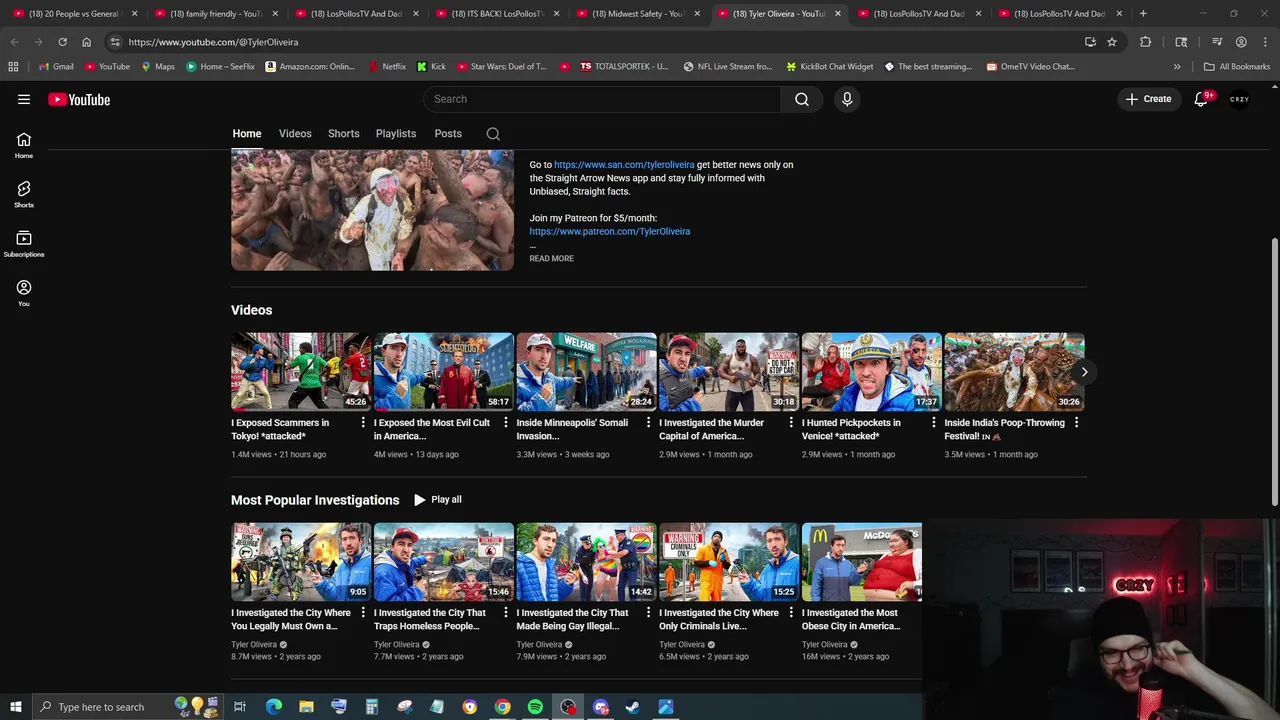Open Kick bookmark
The image size is (1280, 720).
click(431, 67)
